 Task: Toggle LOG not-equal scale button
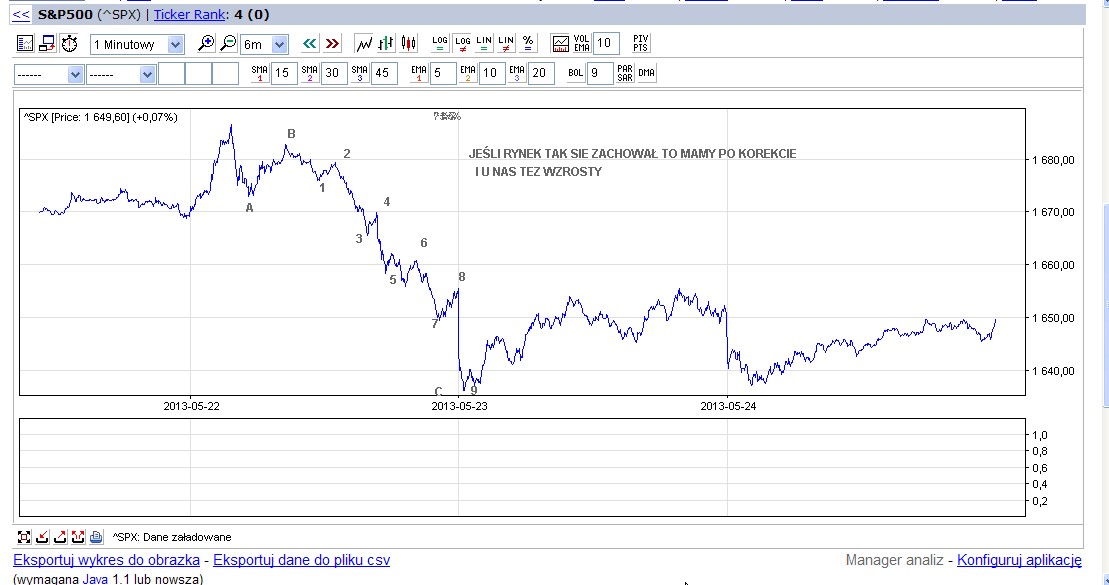[463, 44]
